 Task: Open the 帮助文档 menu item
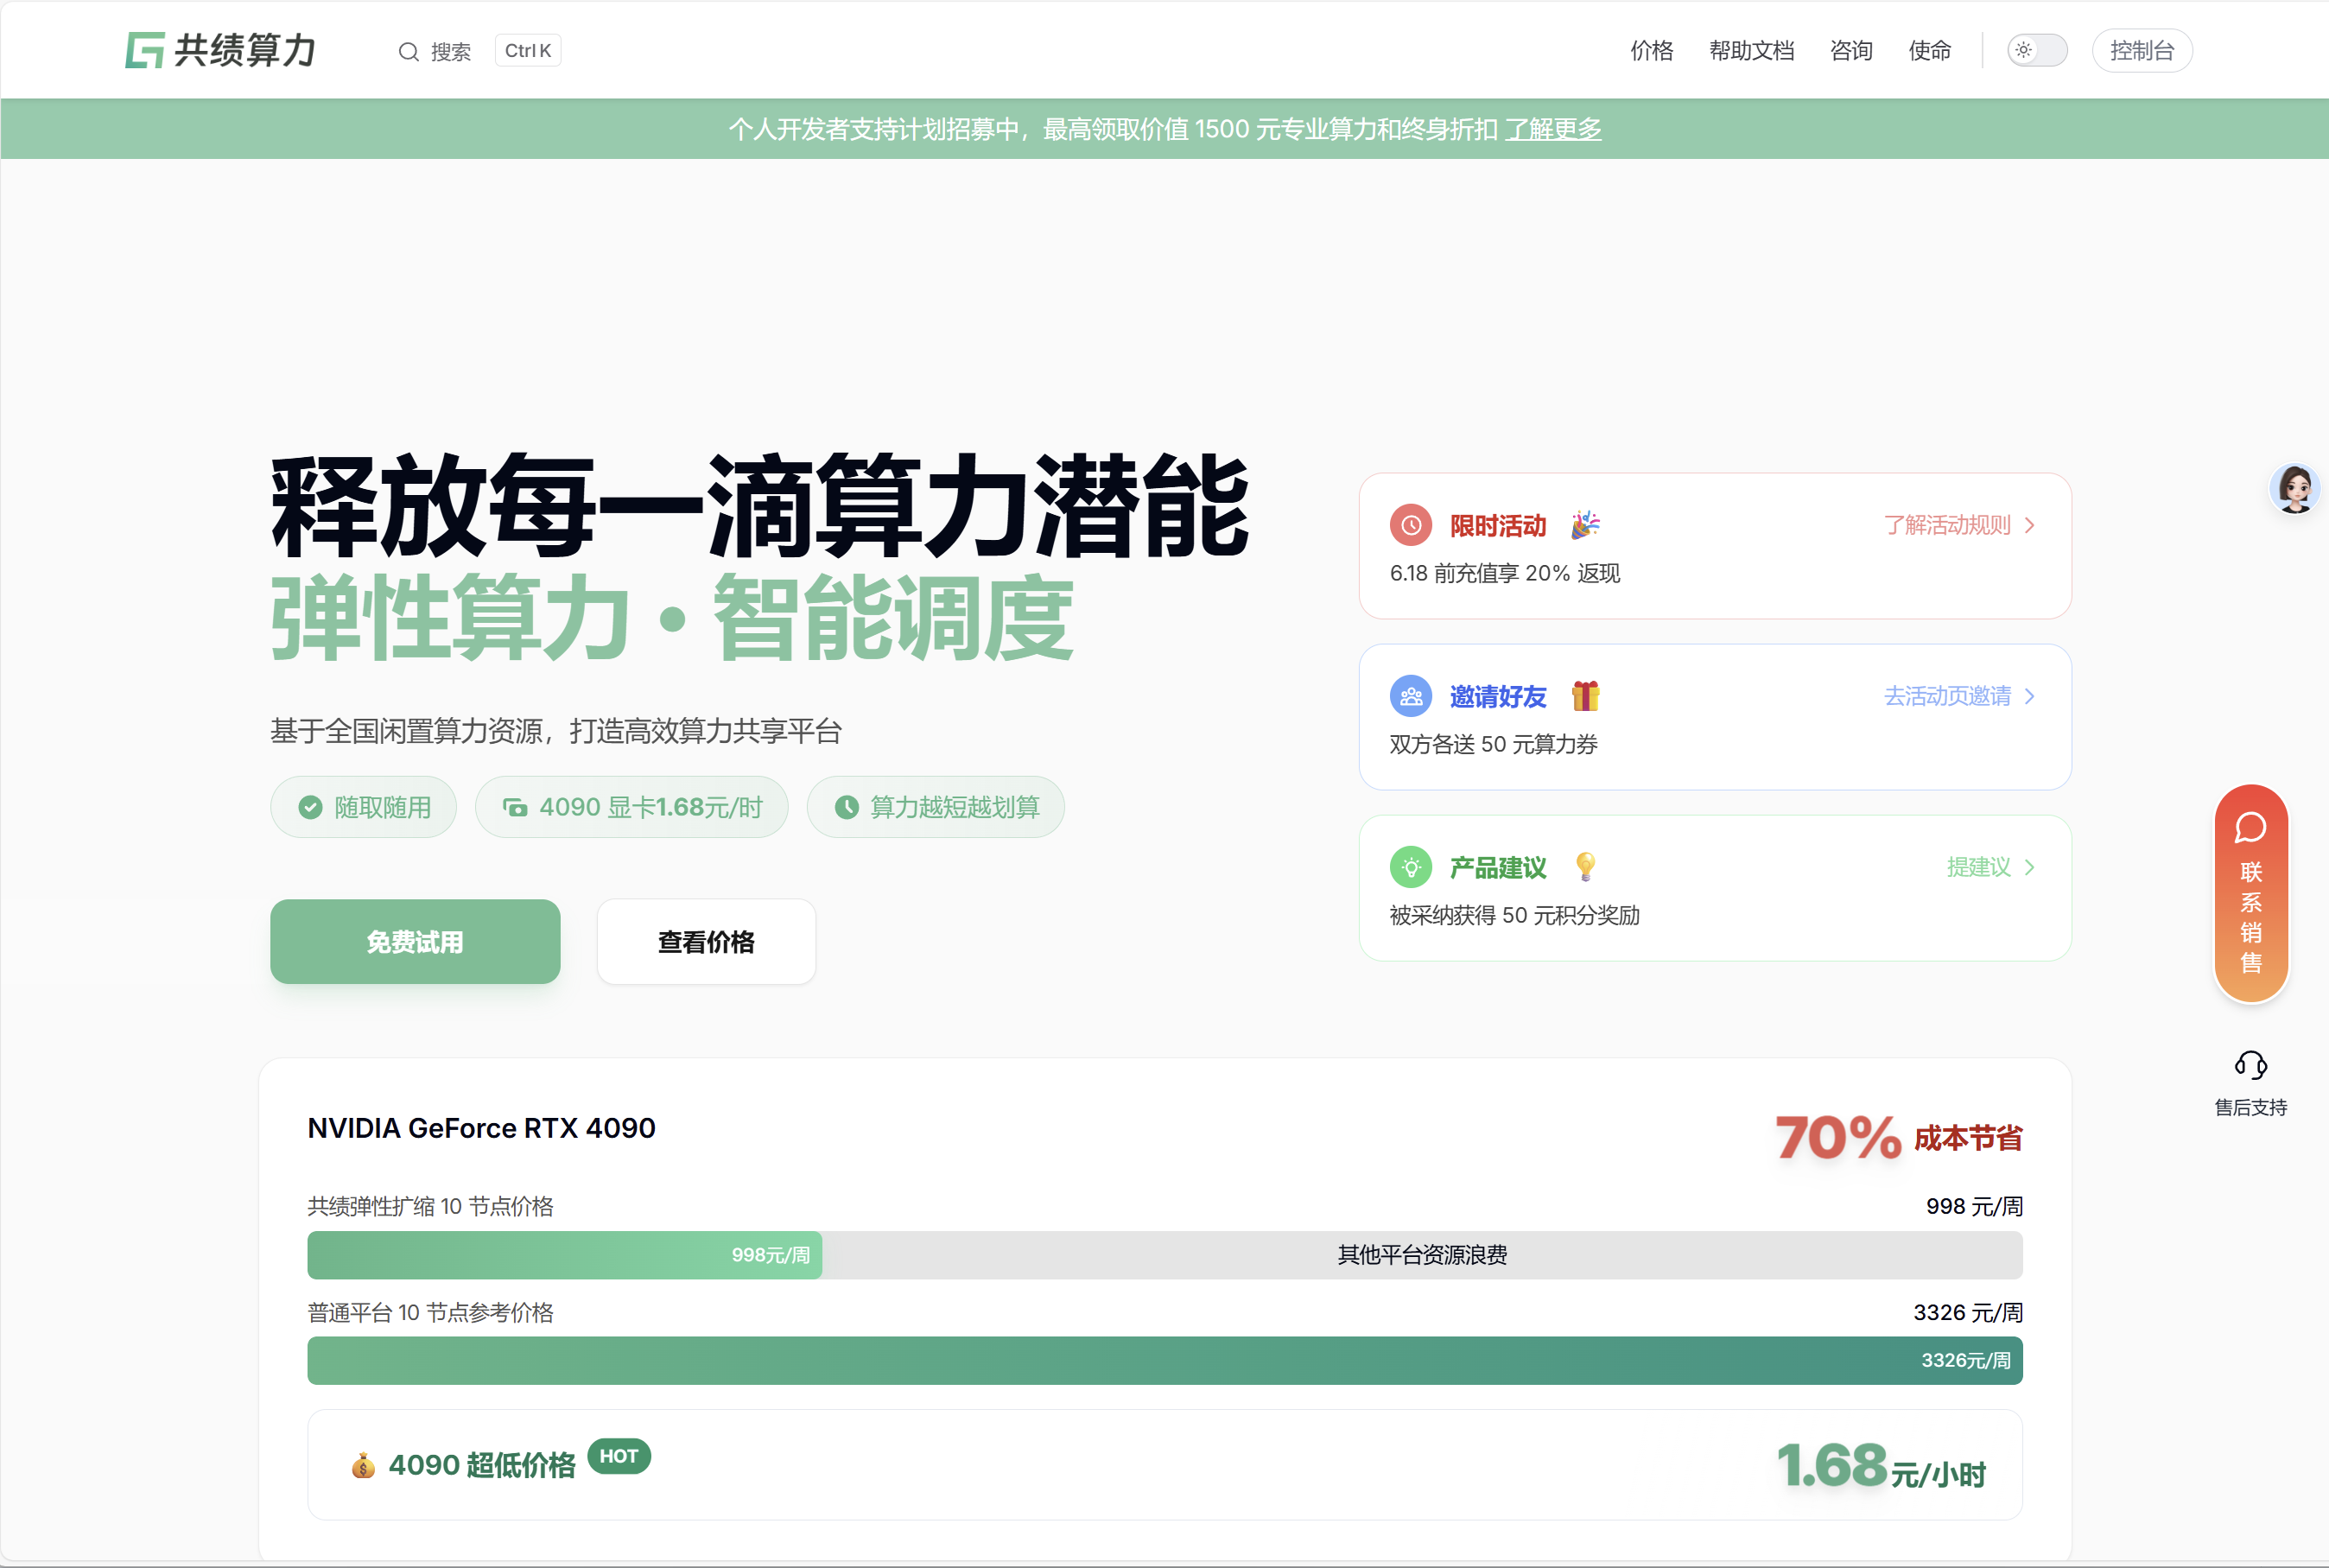click(x=1751, y=50)
